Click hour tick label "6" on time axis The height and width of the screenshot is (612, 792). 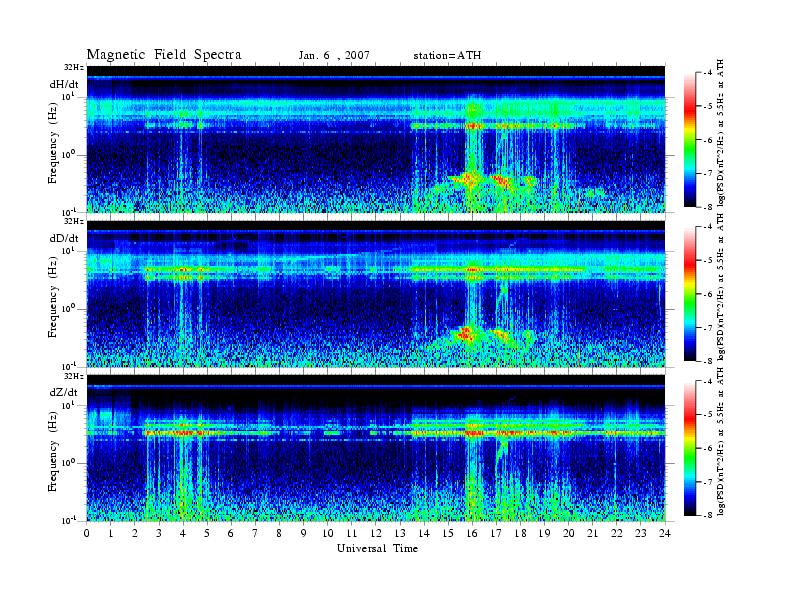tap(231, 533)
